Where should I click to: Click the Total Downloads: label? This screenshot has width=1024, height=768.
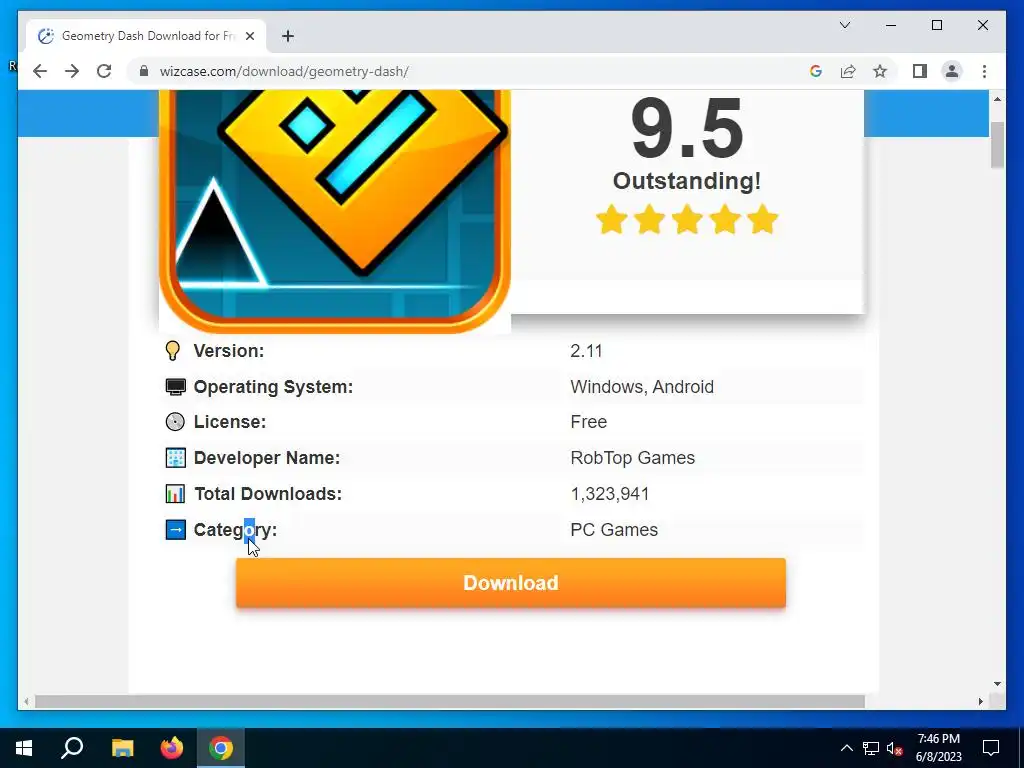268,494
